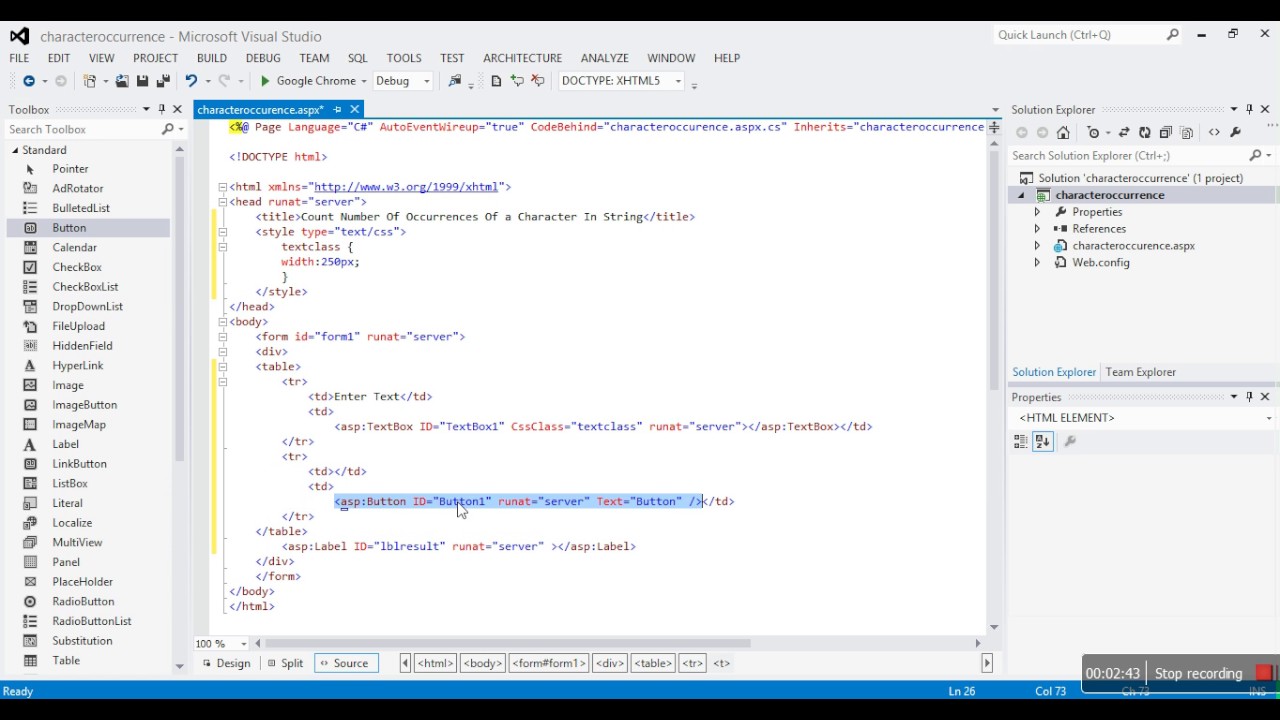Open the HTML ELEMENT dropdown in Properties
1280x720 pixels.
click(x=1269, y=418)
